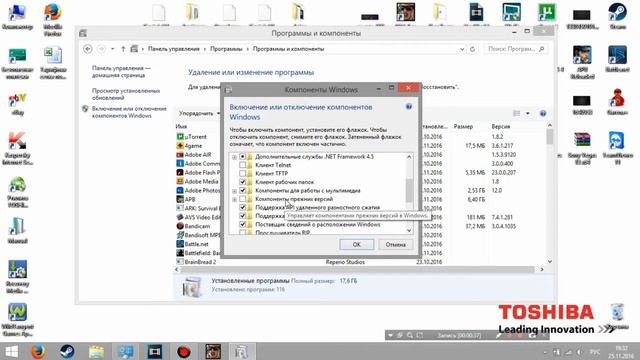Open Панель управления — домашняя страница link
The width and height of the screenshot is (640, 360).
pyautogui.click(x=121, y=72)
